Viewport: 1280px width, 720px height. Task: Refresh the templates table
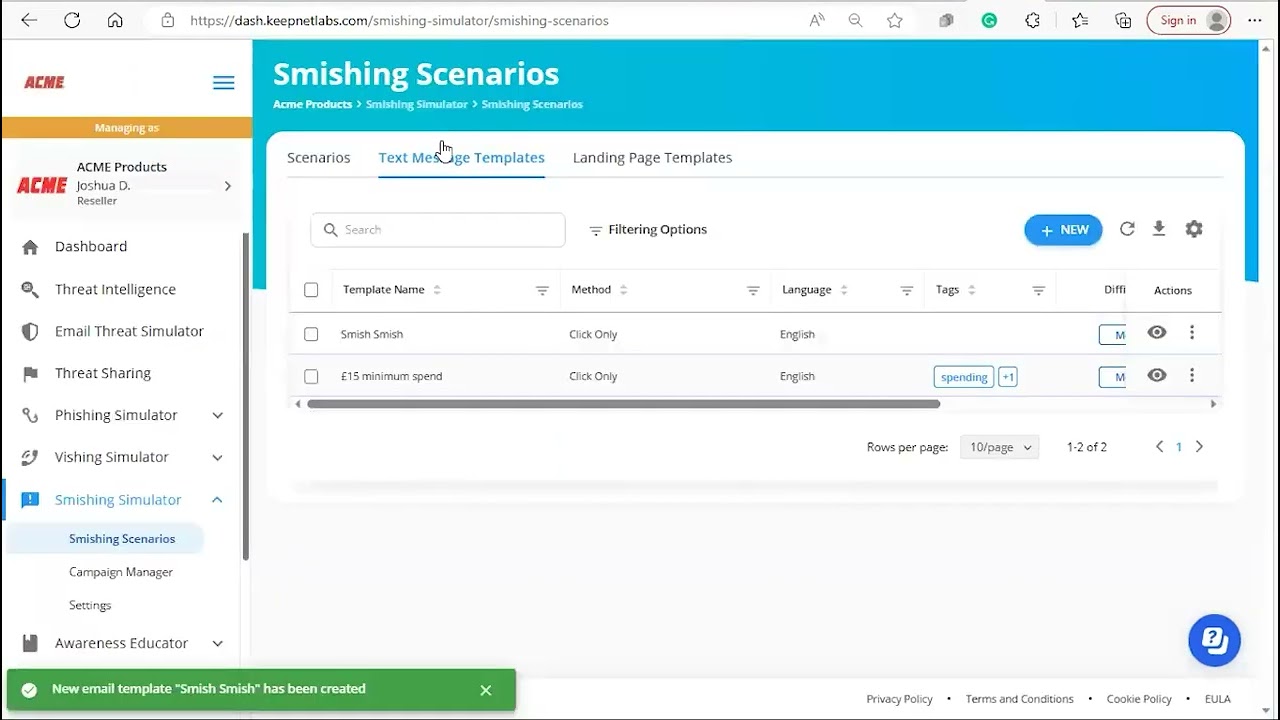pyautogui.click(x=1127, y=229)
